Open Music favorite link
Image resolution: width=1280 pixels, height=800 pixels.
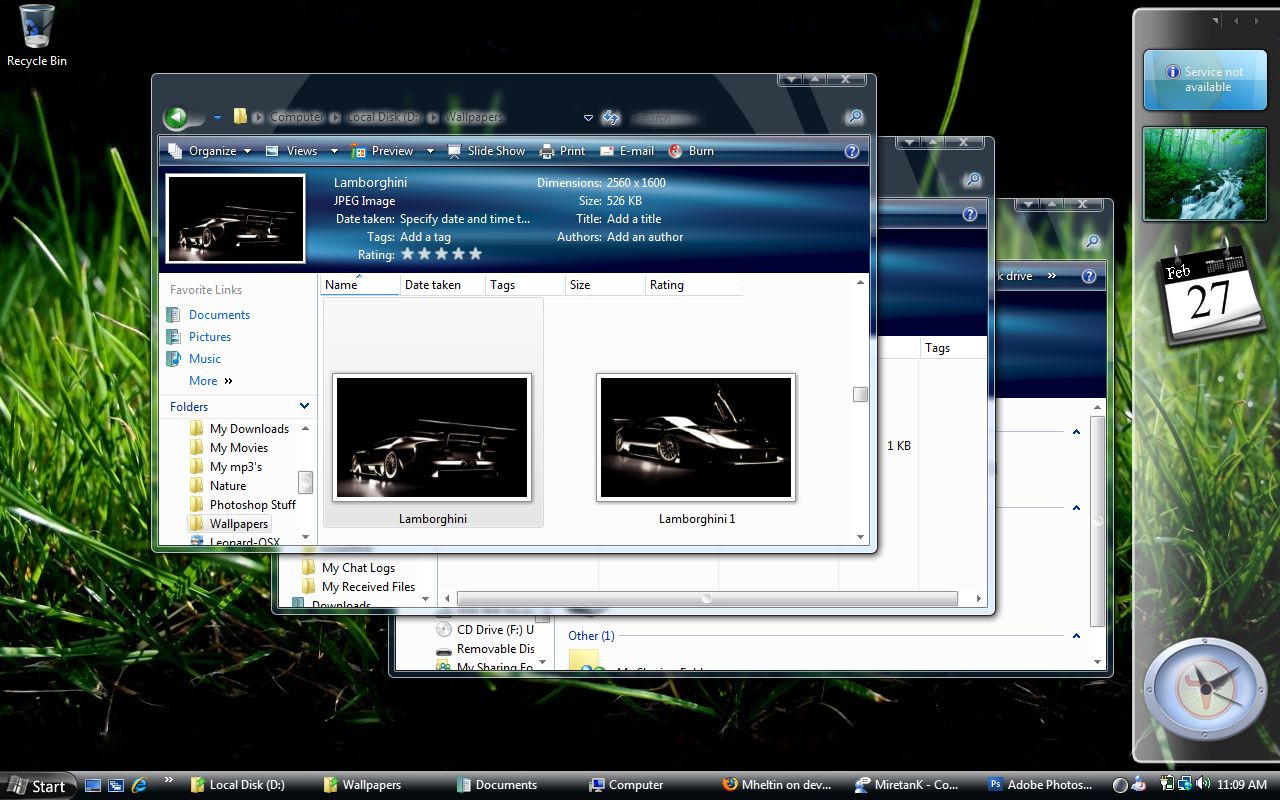coord(205,359)
